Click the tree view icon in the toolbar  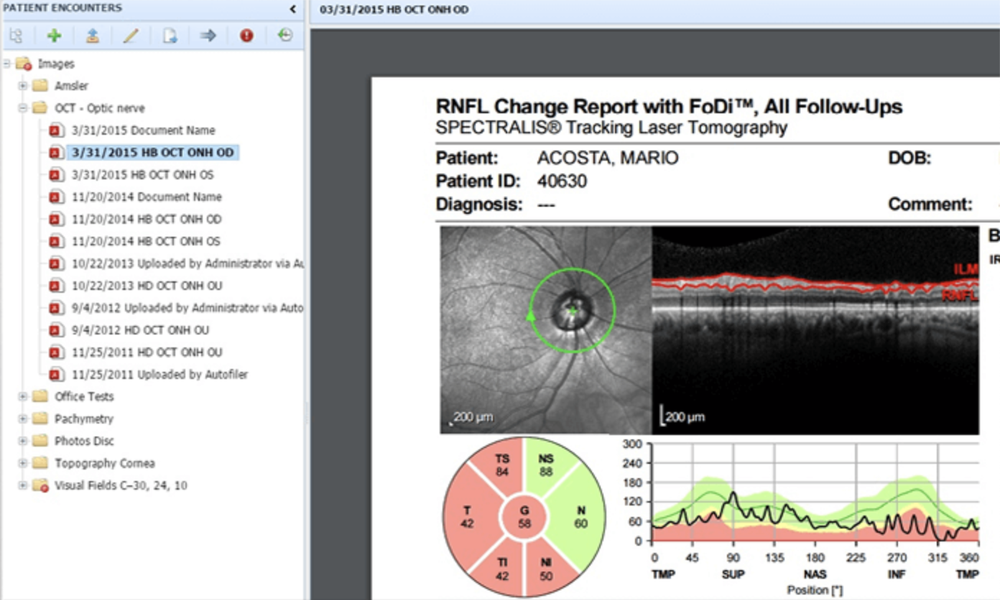tap(16, 36)
